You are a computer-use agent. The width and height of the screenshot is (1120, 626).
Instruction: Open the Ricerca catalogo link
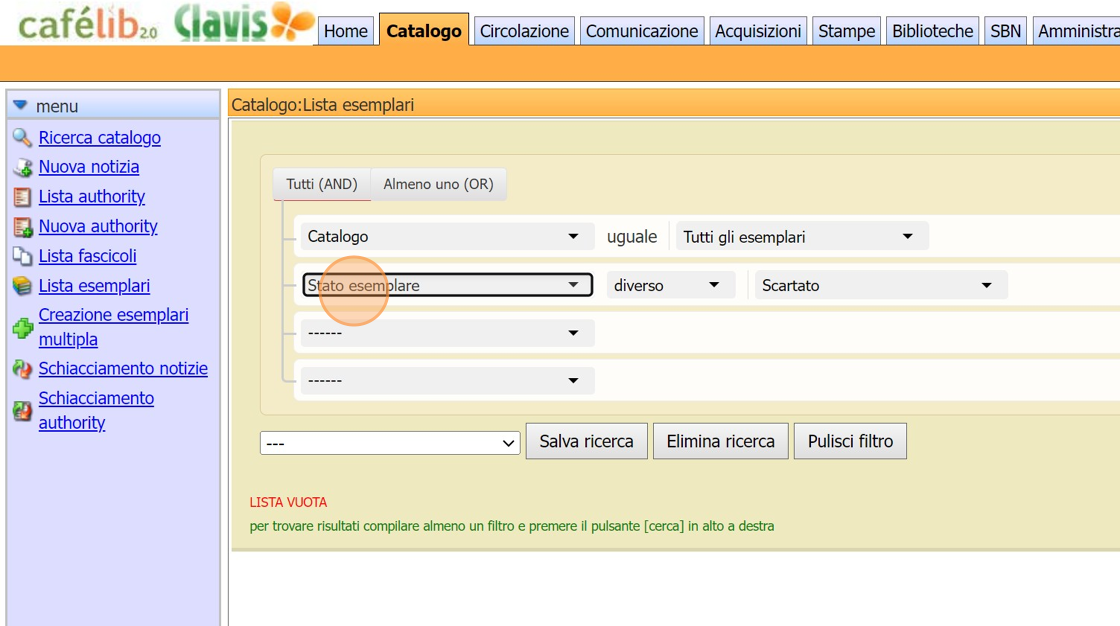pos(99,138)
